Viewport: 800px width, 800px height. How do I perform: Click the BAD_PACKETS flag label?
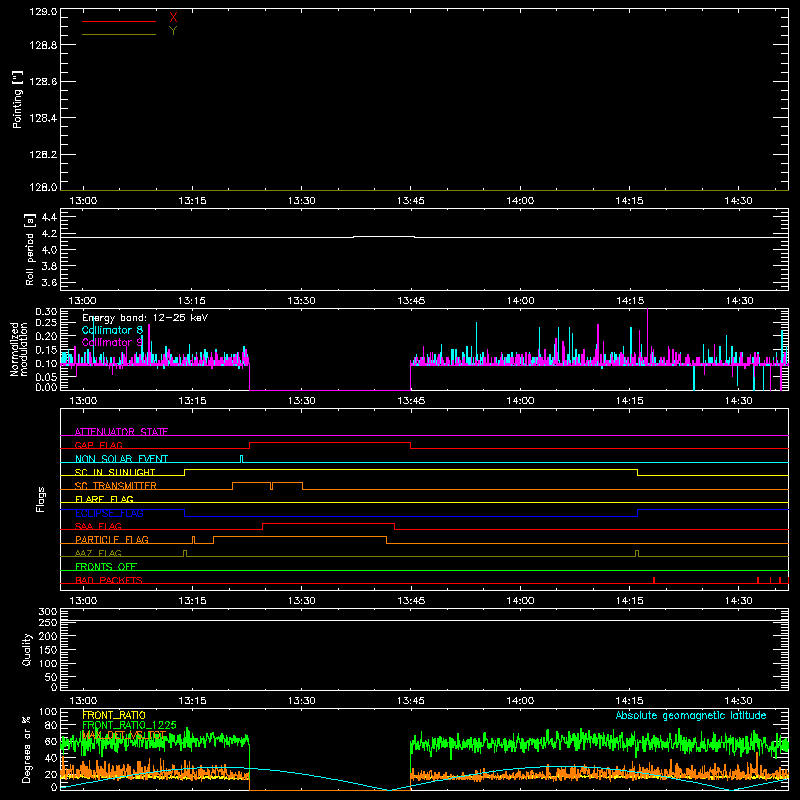(109, 580)
